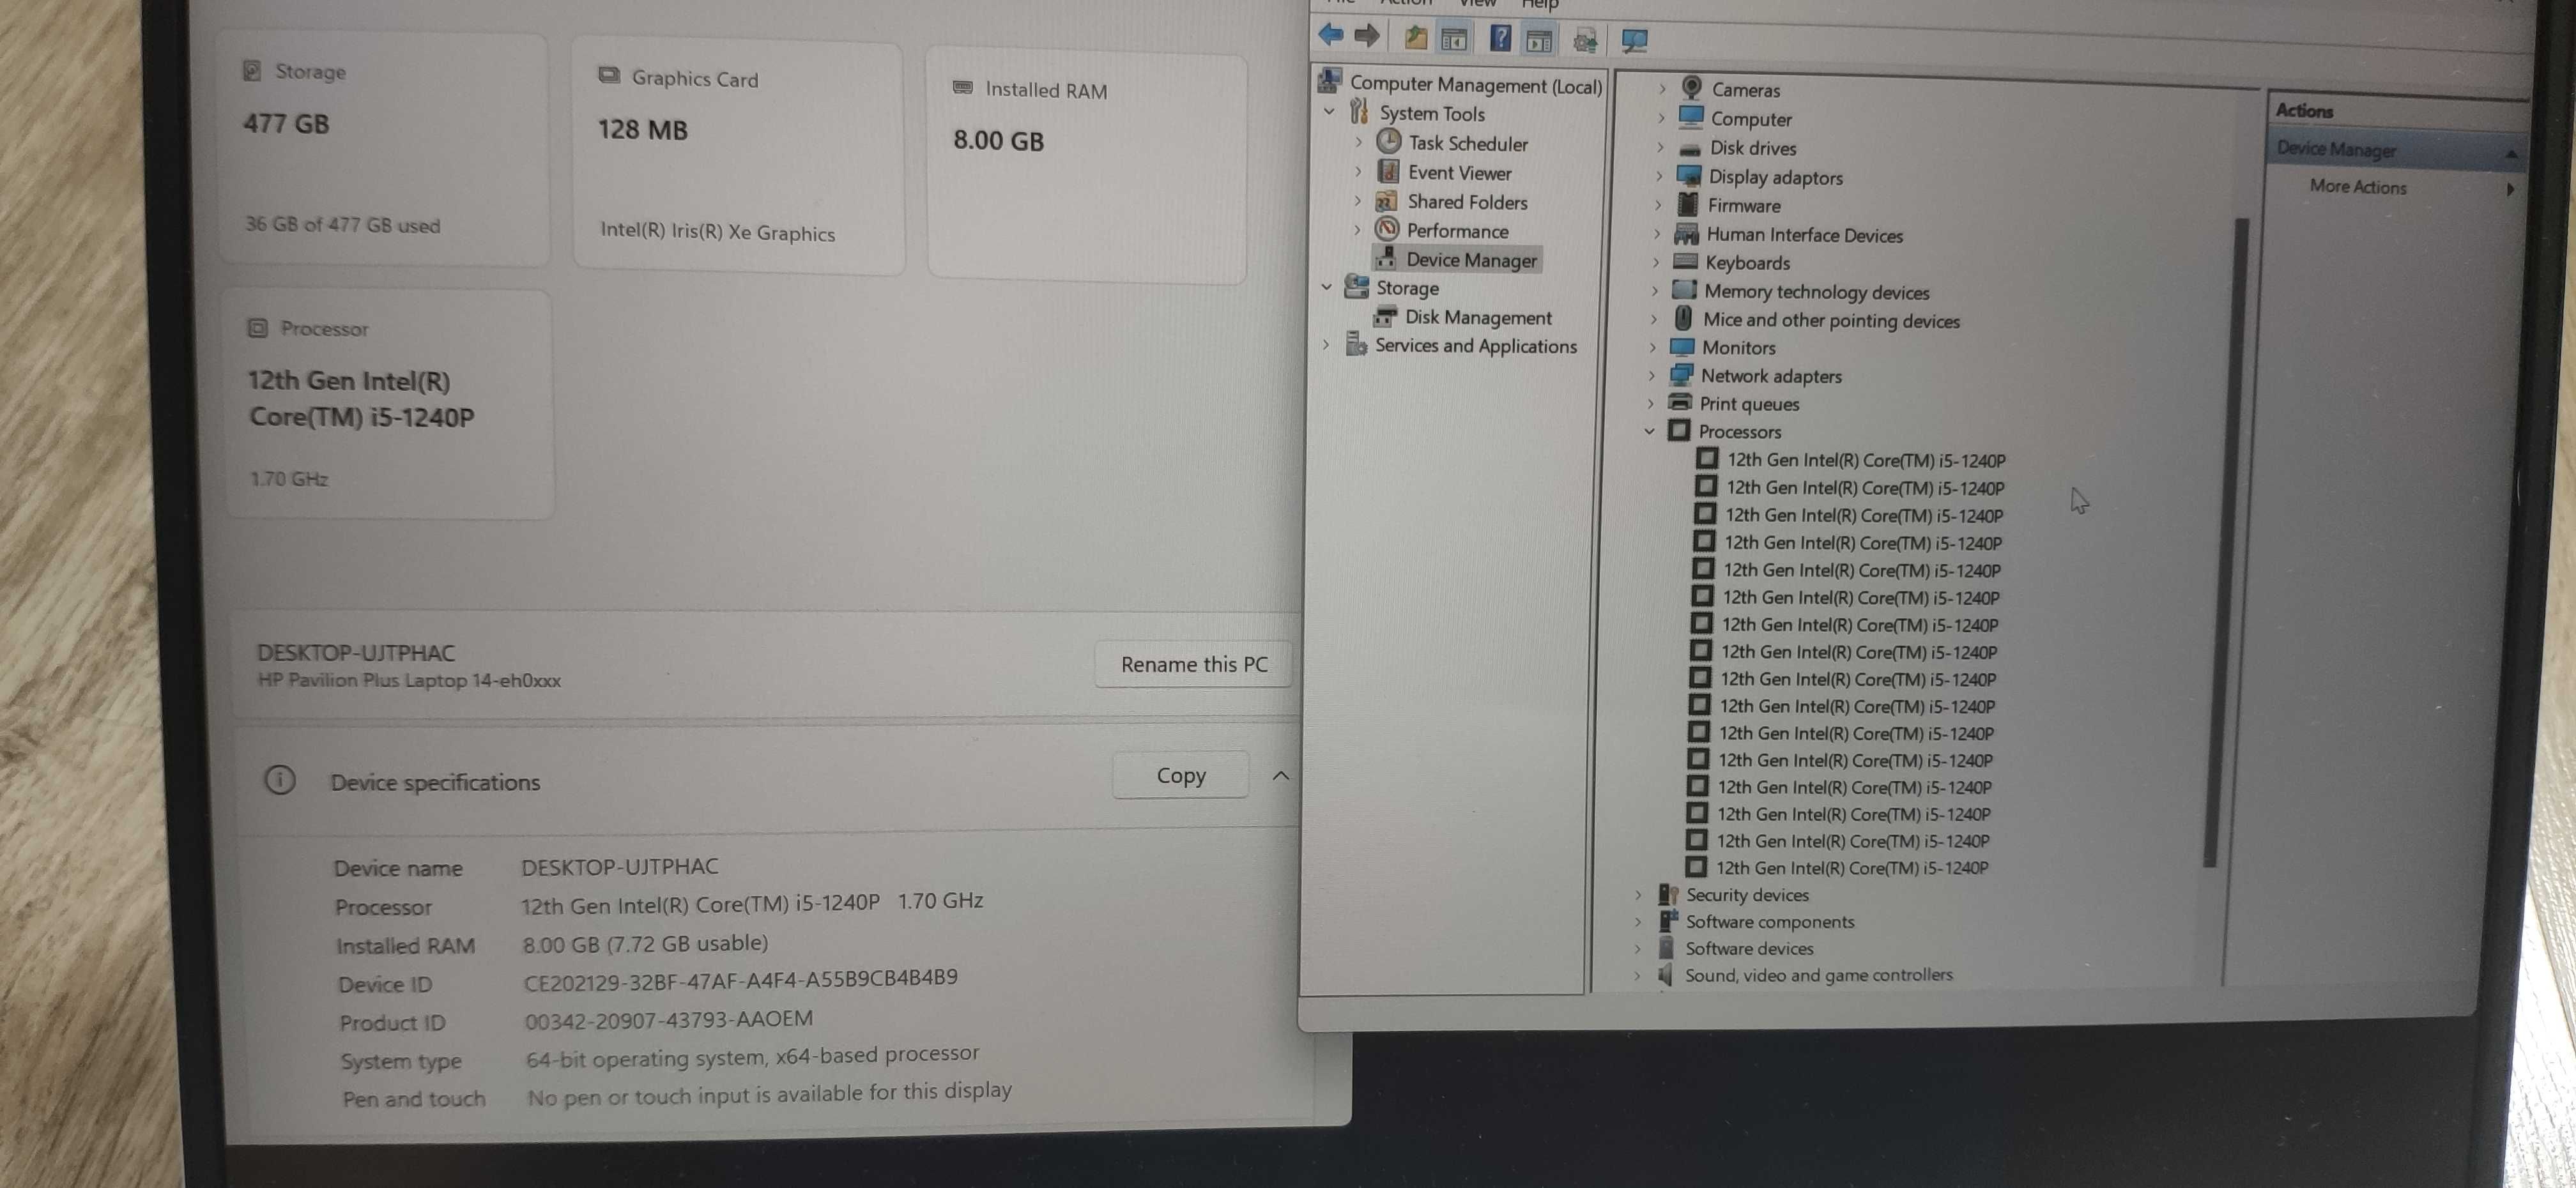2576x1188 pixels.
Task: Collapse Device specifications section chevron
Action: (x=1280, y=776)
